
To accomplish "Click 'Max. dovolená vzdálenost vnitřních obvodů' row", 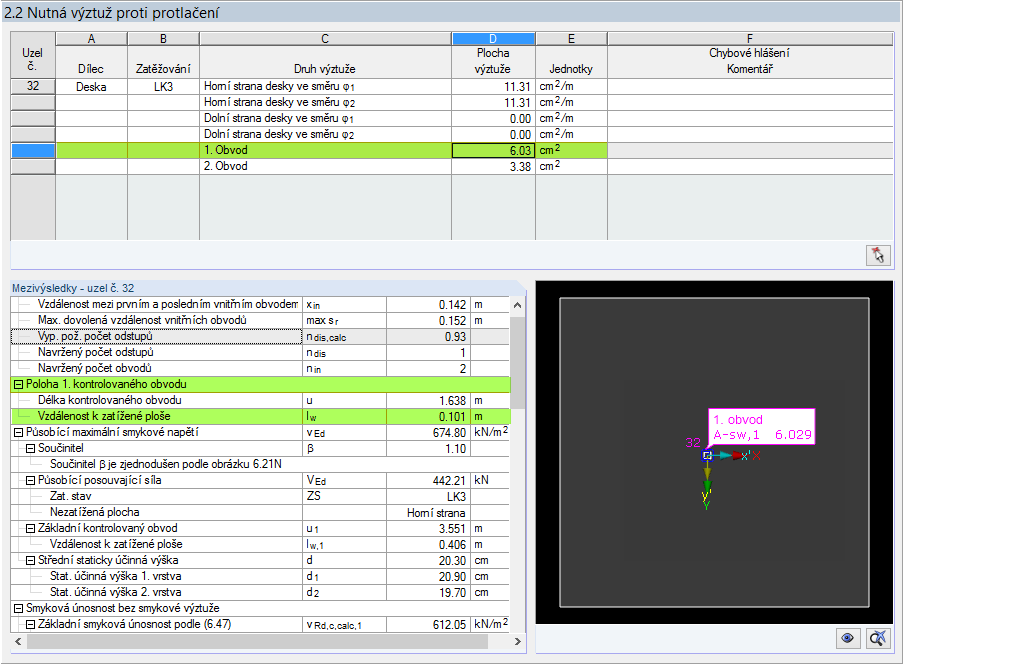I will coord(260,320).
